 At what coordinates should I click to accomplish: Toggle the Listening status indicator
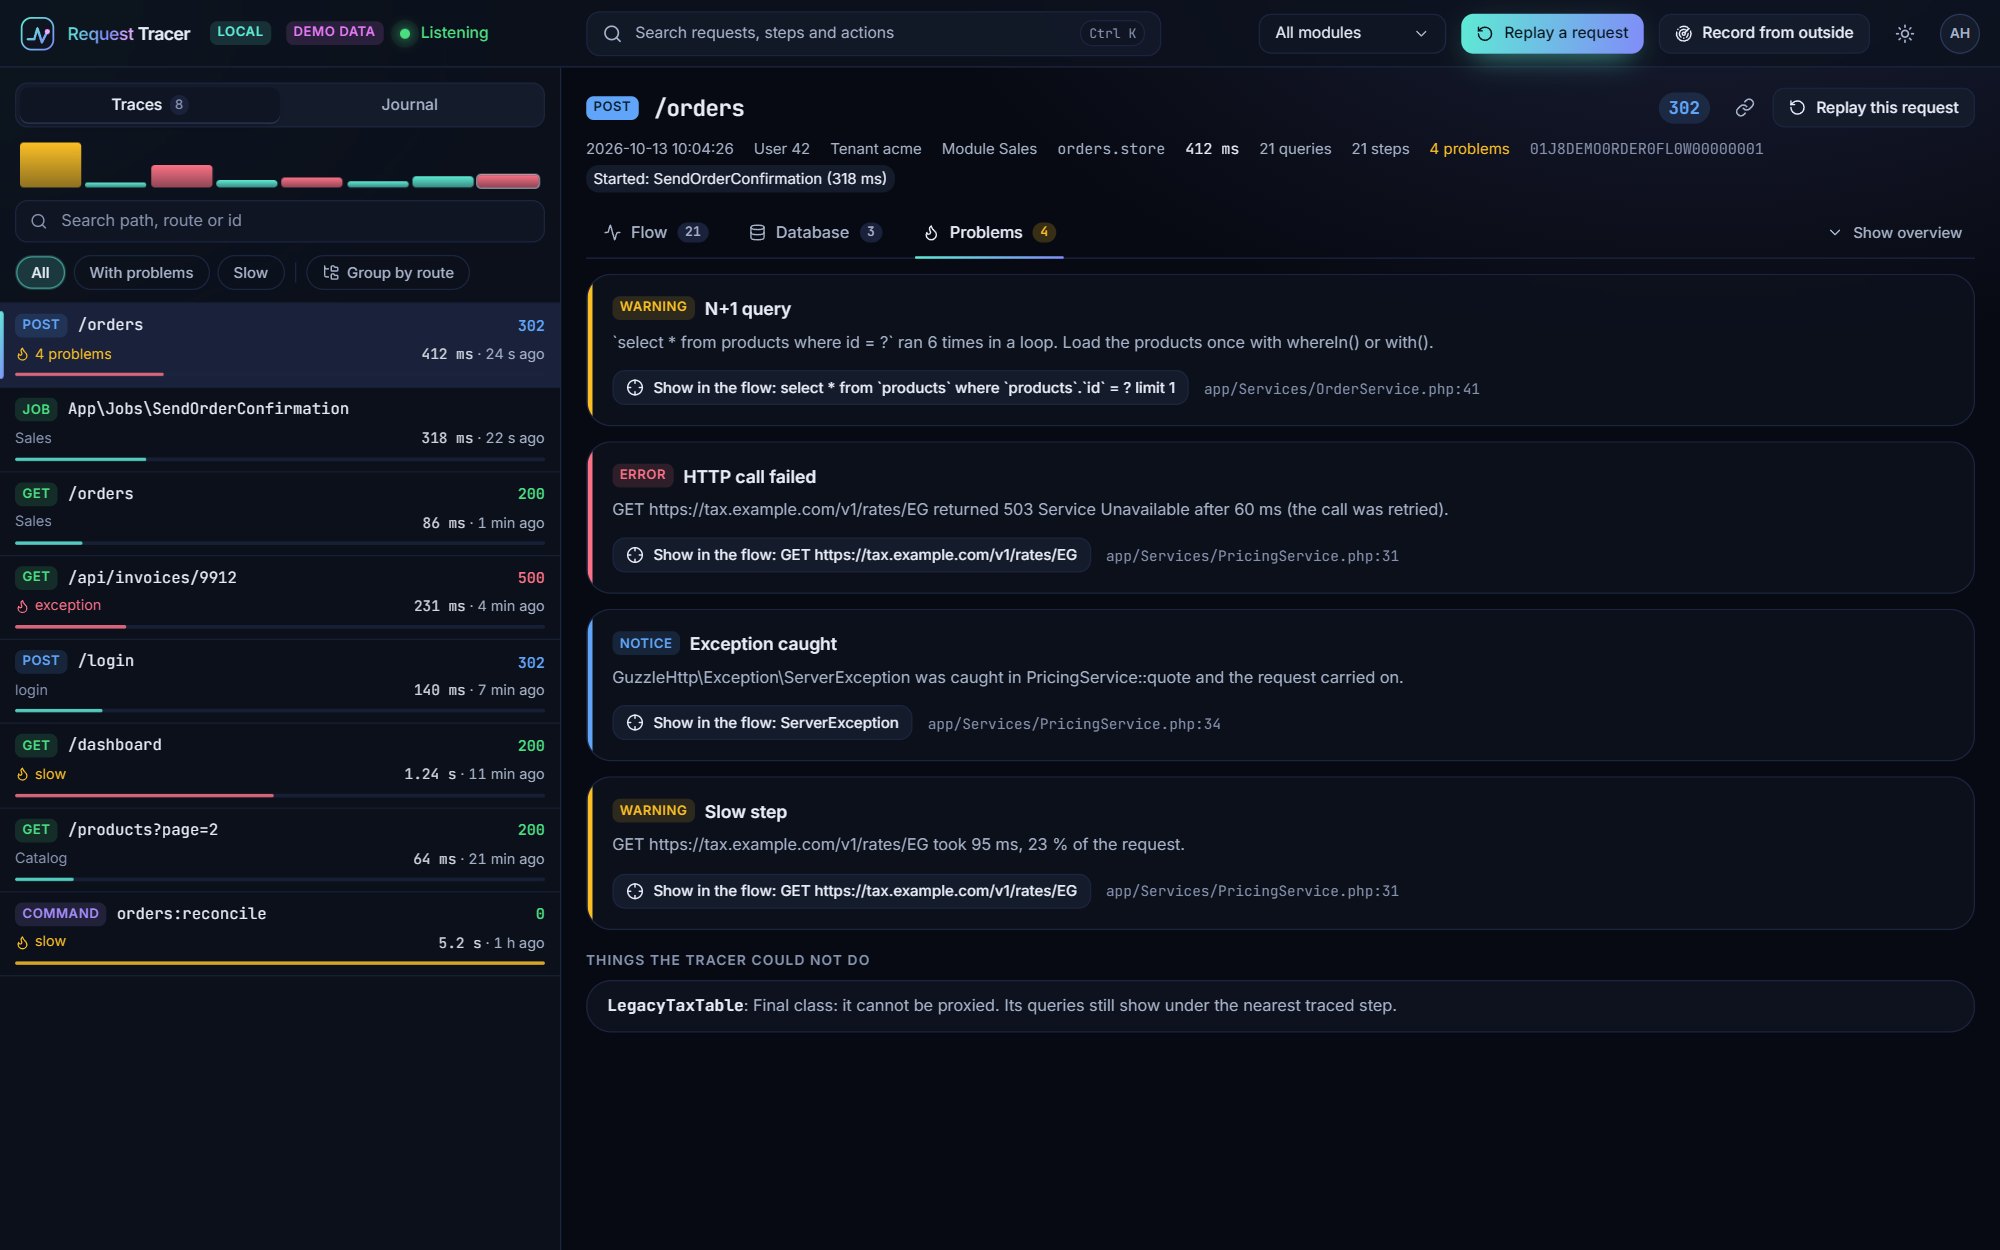[443, 33]
